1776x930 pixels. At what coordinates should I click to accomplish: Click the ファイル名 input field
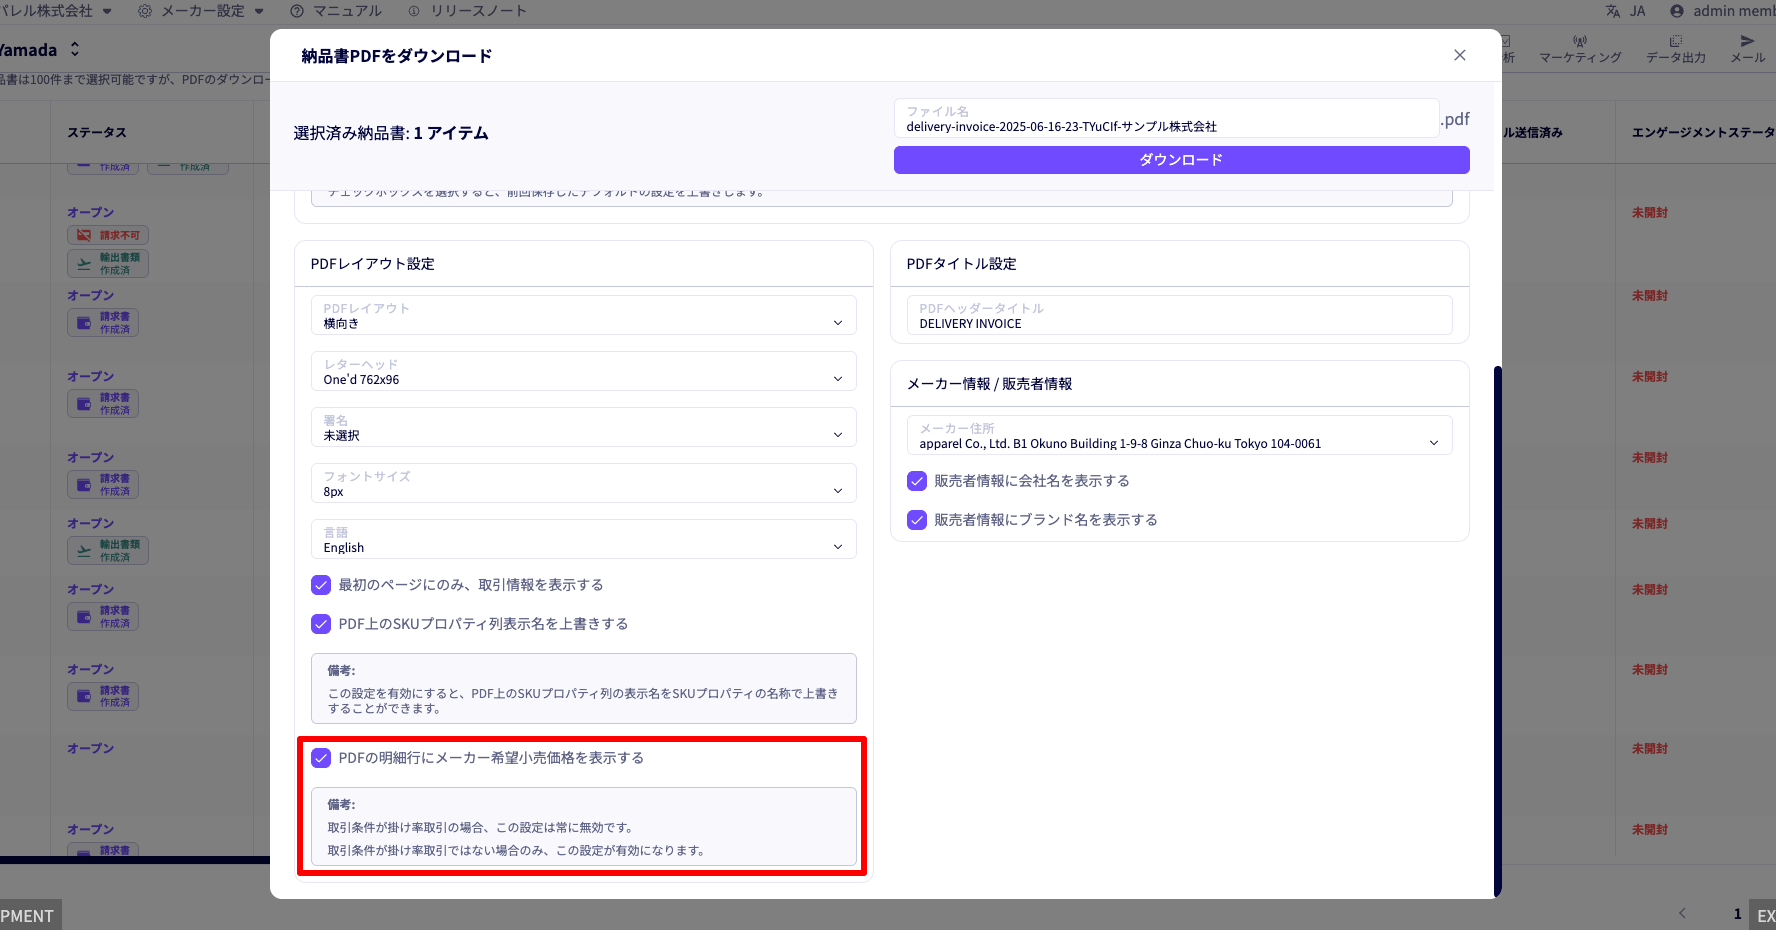pyautogui.click(x=1165, y=119)
